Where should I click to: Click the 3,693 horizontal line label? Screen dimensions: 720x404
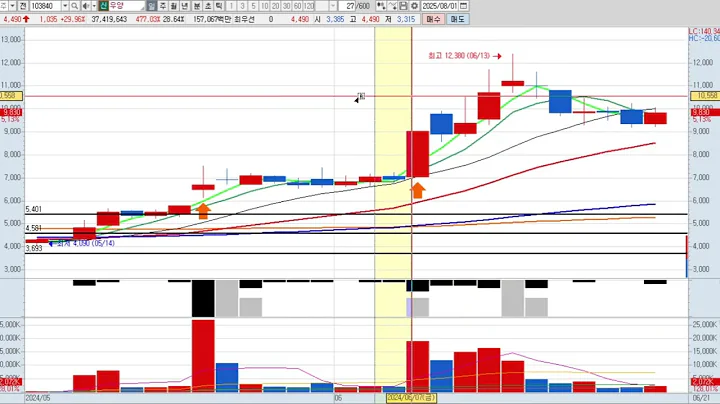[x=34, y=248]
